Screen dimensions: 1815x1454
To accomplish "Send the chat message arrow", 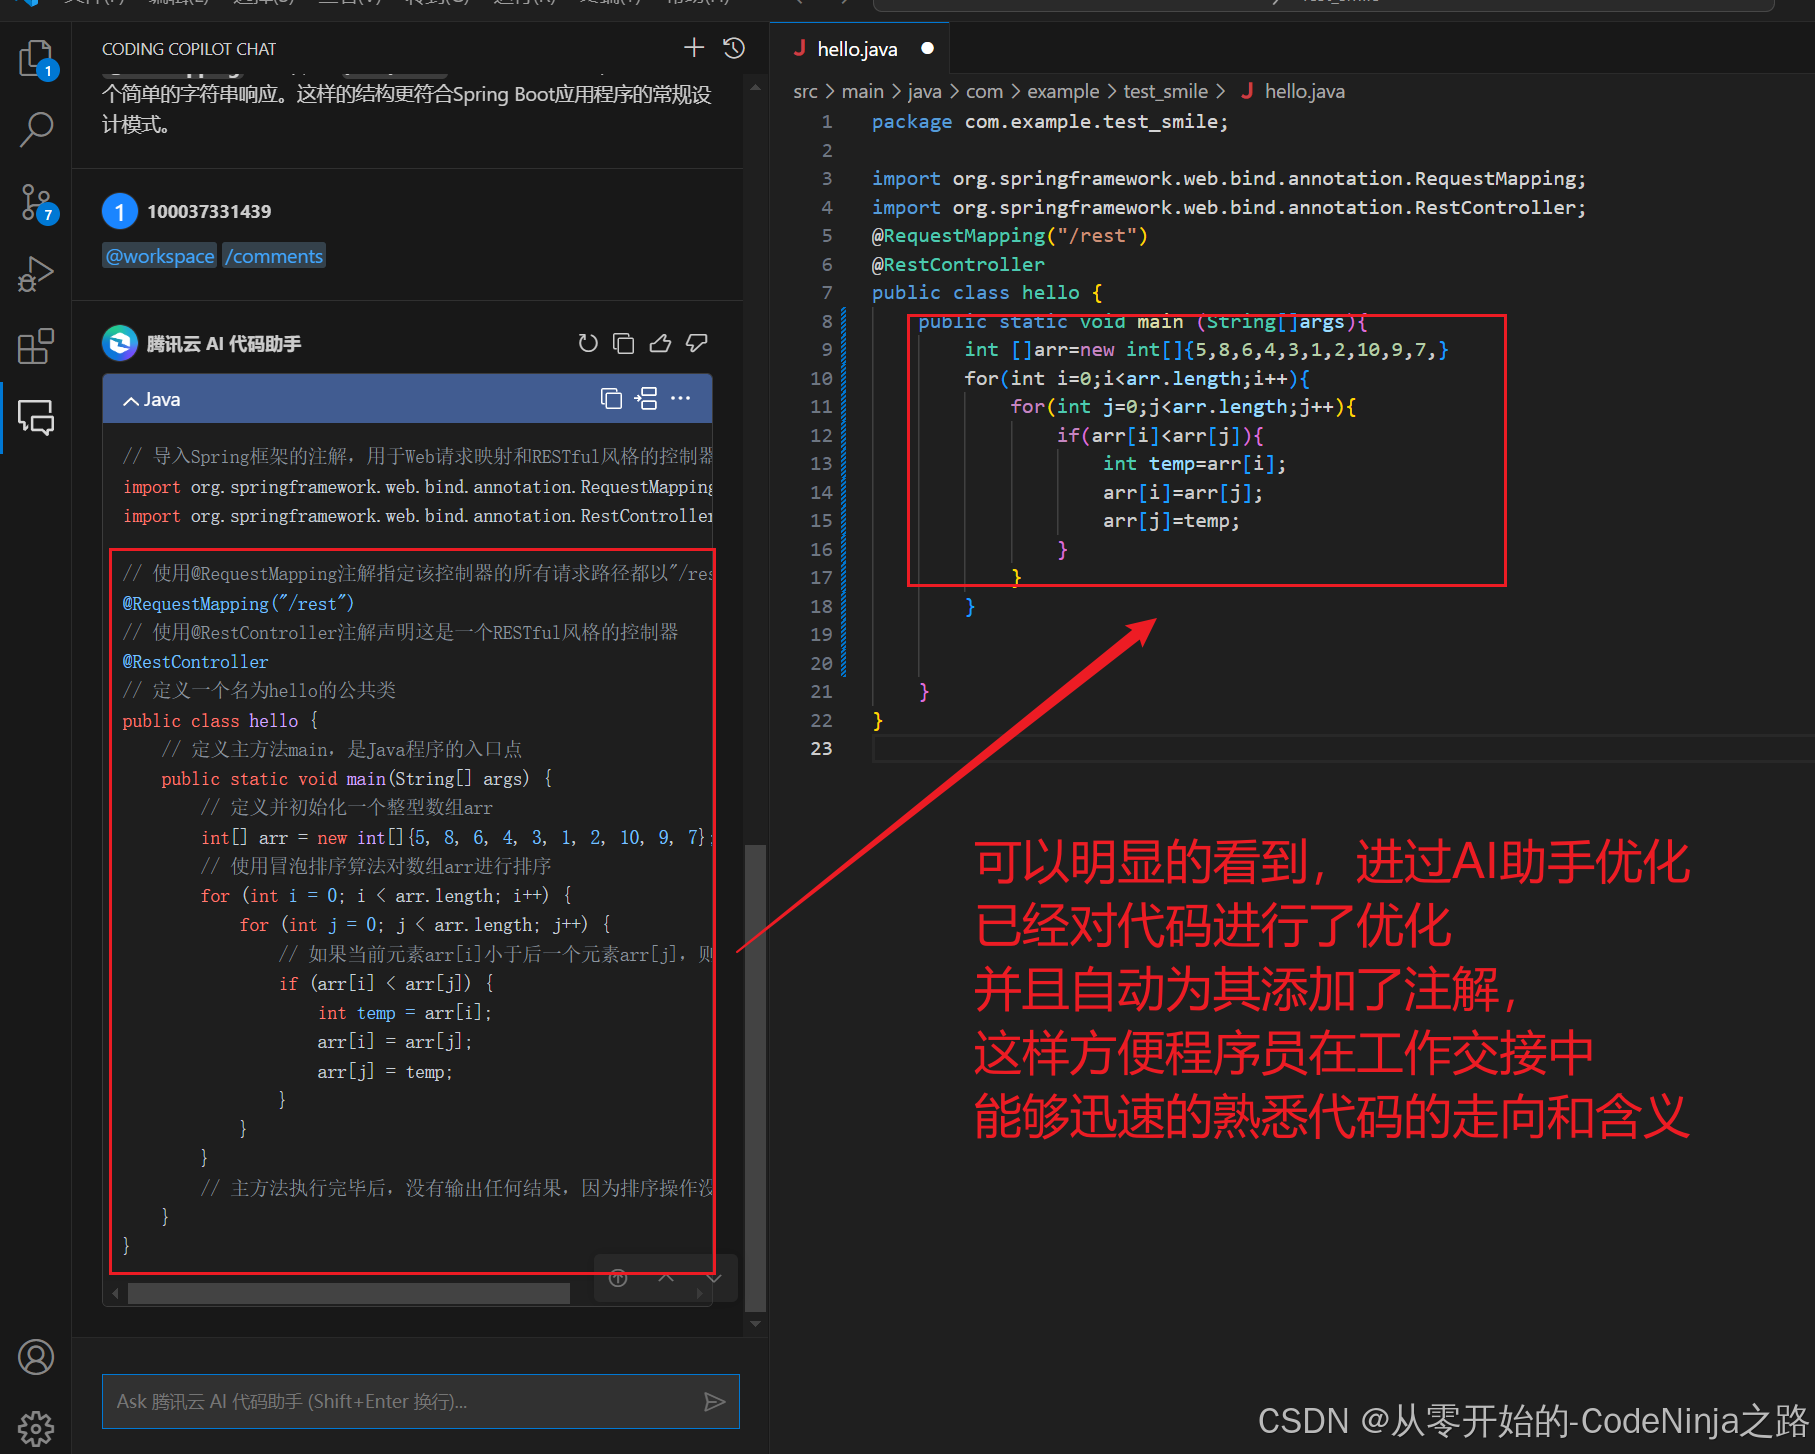I will point(714,1402).
